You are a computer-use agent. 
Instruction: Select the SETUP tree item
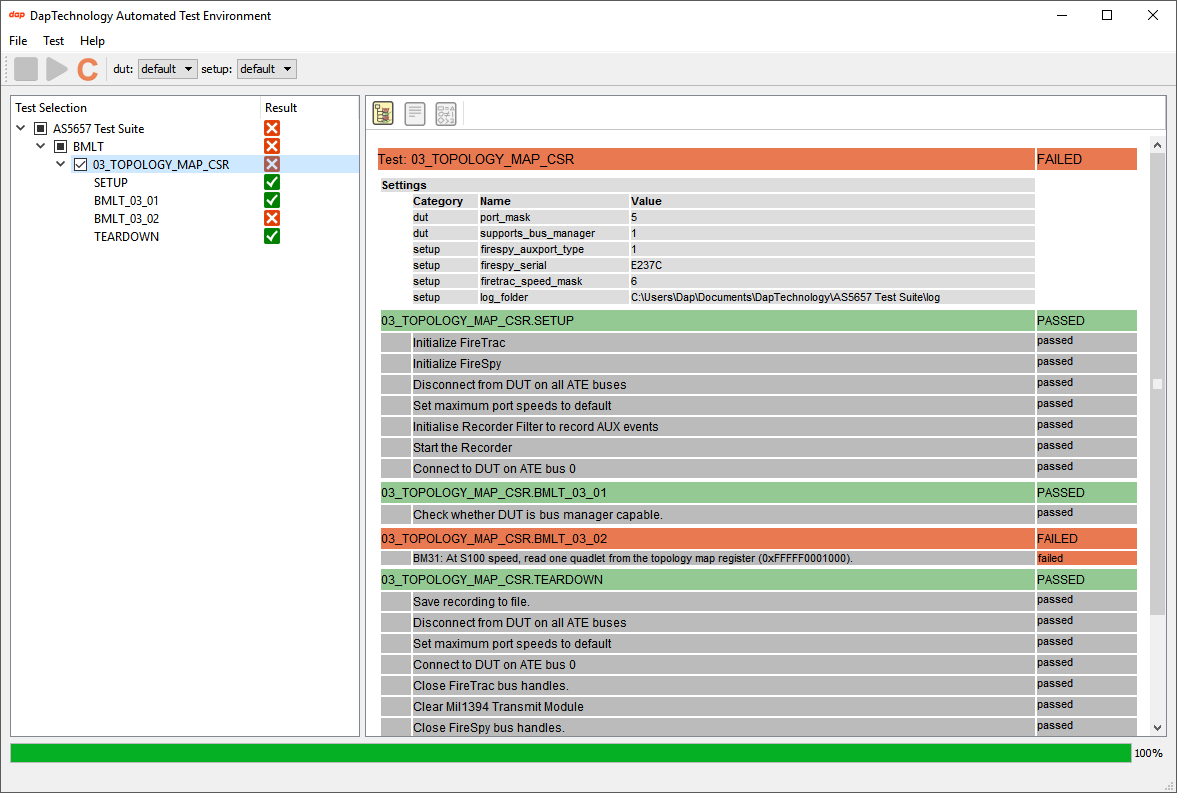pos(110,182)
